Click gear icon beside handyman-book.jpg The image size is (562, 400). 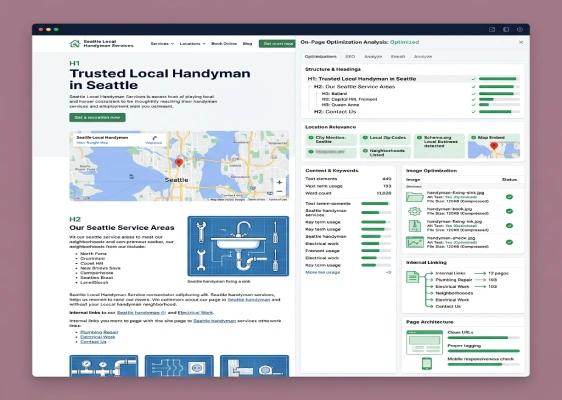click(x=415, y=211)
